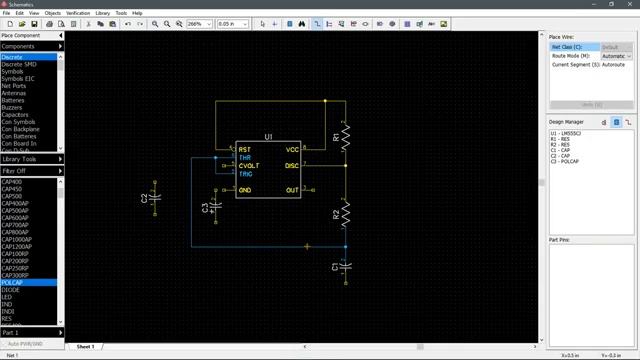Viewport: 640px width, 360px height.
Task: Select the Net Ports library
Action: pos(29,86)
